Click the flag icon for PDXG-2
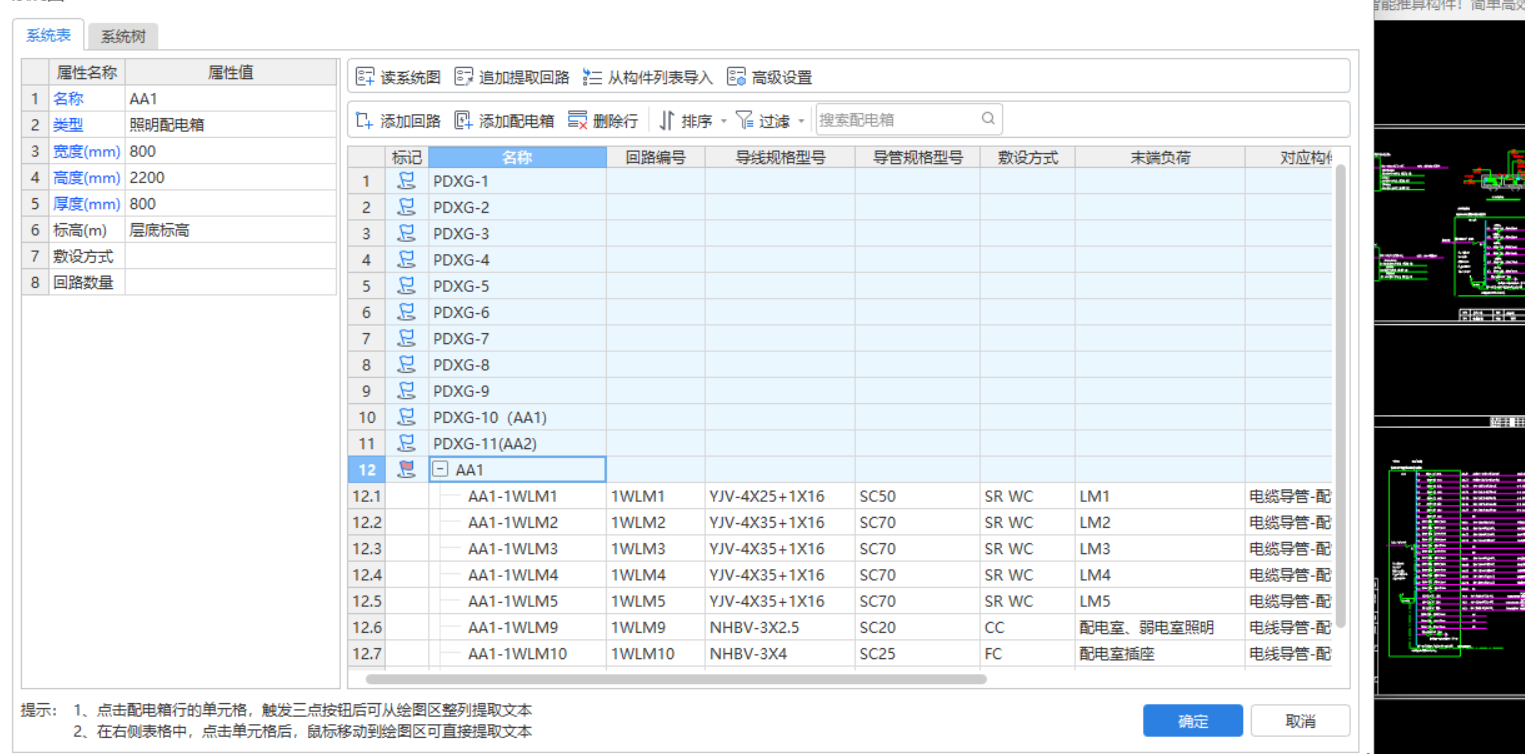The width and height of the screenshot is (1525, 754). pyautogui.click(x=406, y=207)
